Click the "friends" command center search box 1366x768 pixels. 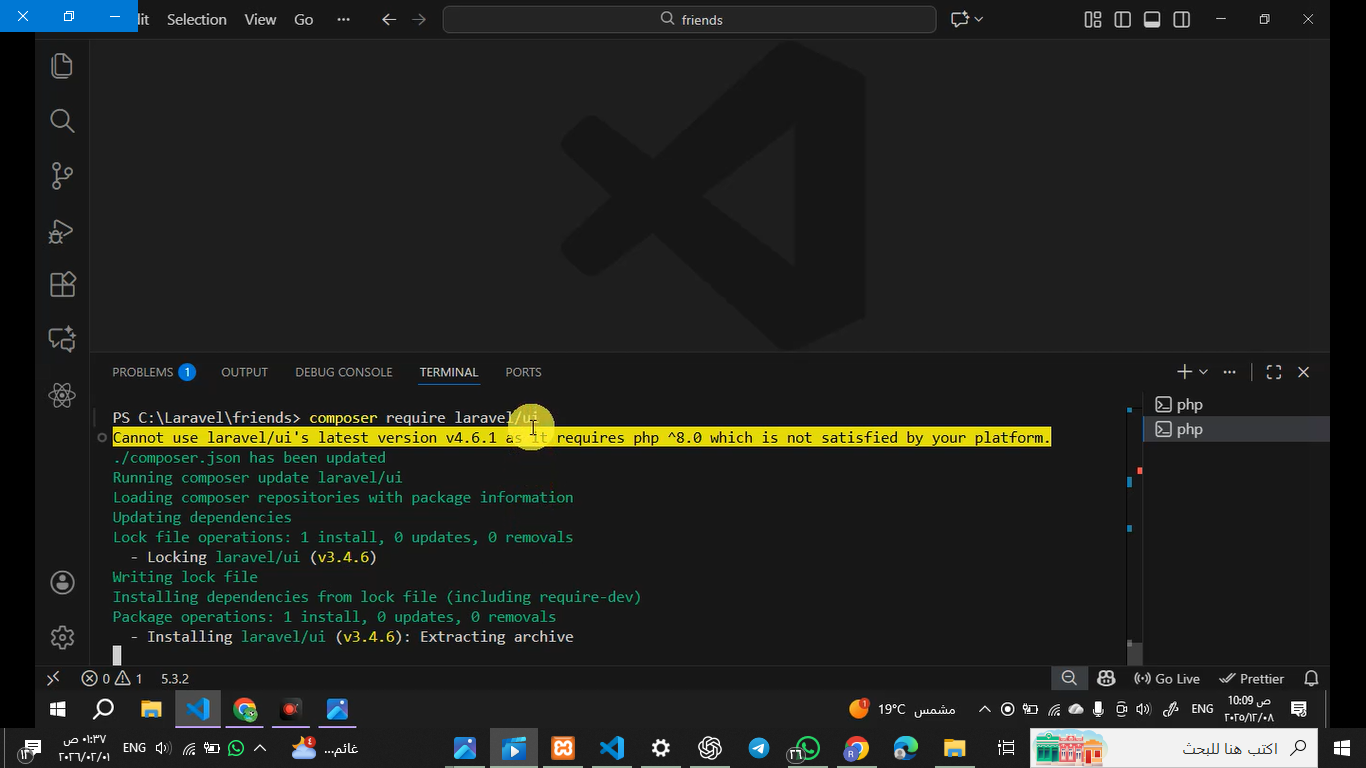[x=690, y=20]
